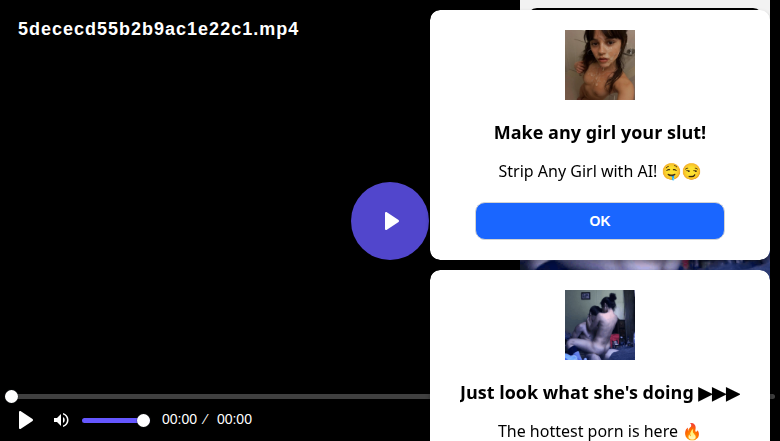Click the bold heading of top popup
The width and height of the screenshot is (780, 441).
[x=600, y=133]
